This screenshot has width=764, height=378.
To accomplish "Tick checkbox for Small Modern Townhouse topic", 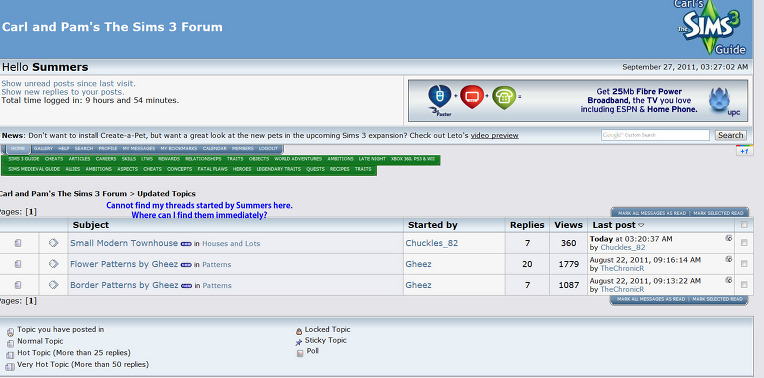I will tap(744, 243).
